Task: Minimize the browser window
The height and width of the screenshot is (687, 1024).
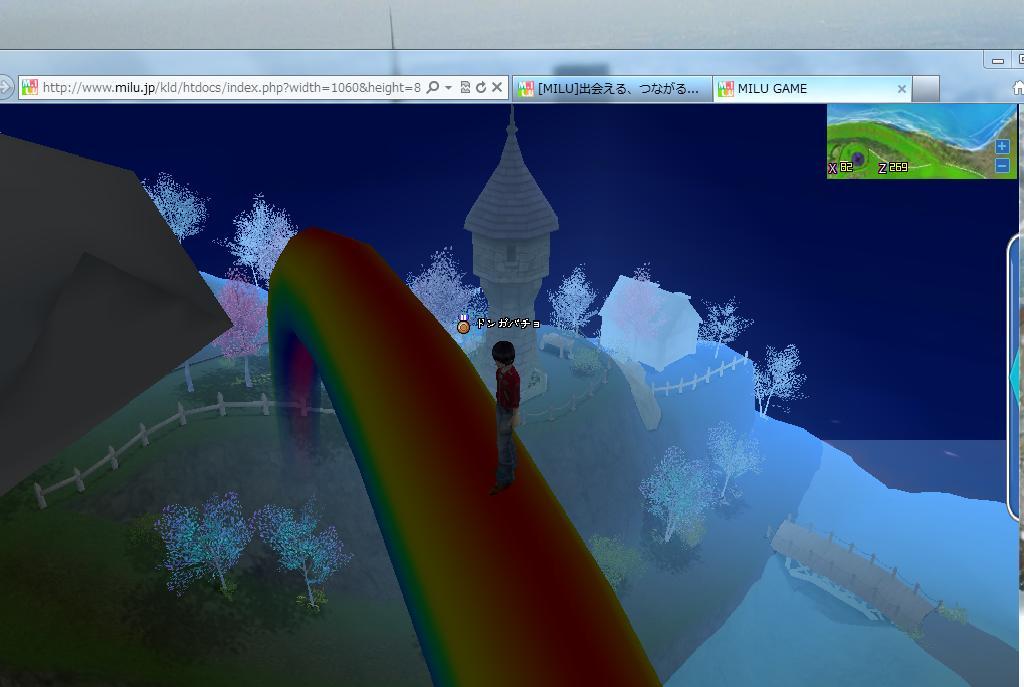Action: (997, 61)
